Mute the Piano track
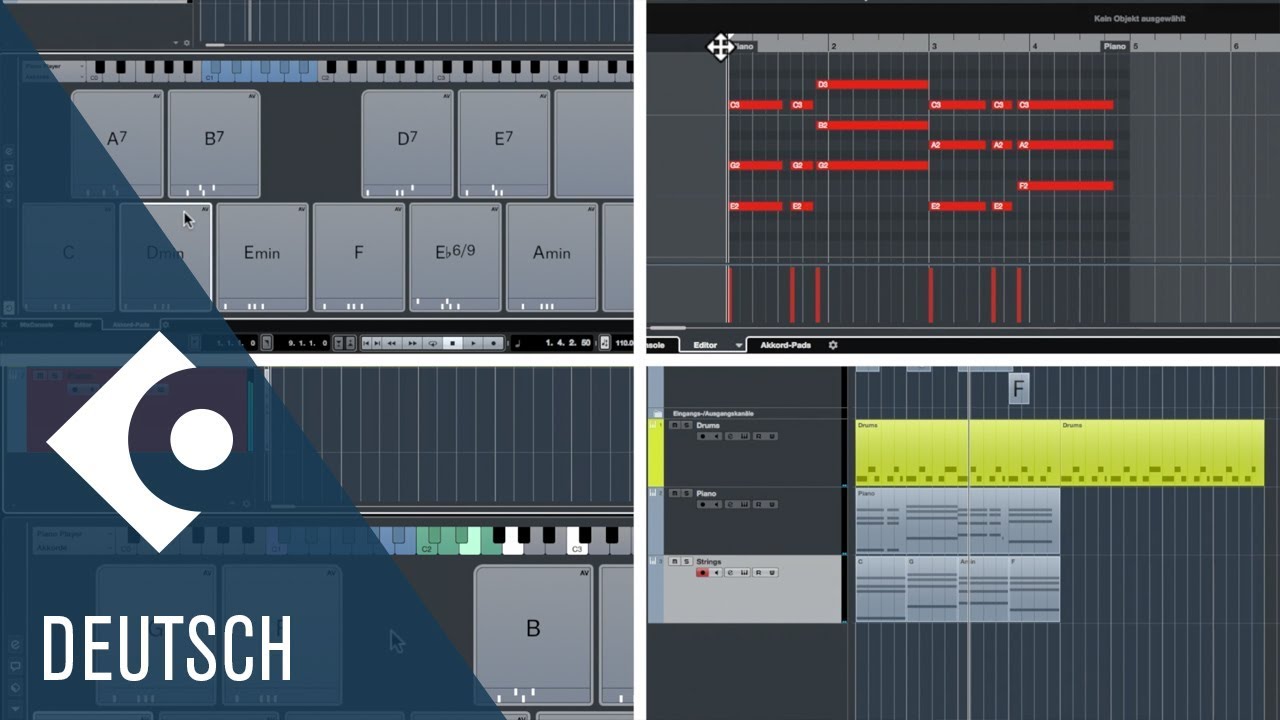The width and height of the screenshot is (1280, 720). point(675,493)
